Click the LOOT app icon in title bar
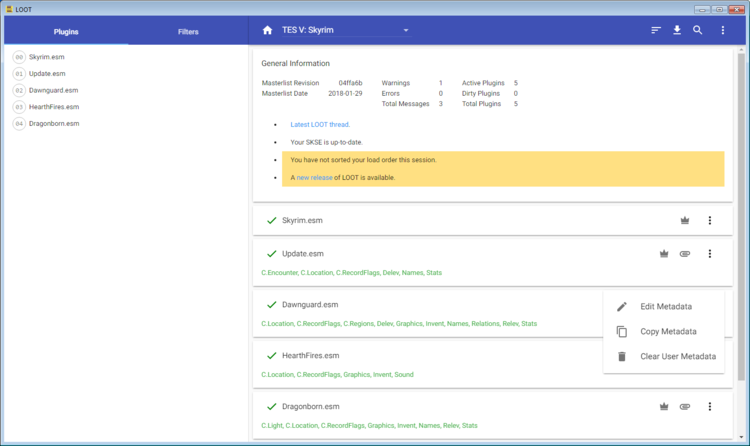This screenshot has height=446, width=750. click(x=9, y=9)
